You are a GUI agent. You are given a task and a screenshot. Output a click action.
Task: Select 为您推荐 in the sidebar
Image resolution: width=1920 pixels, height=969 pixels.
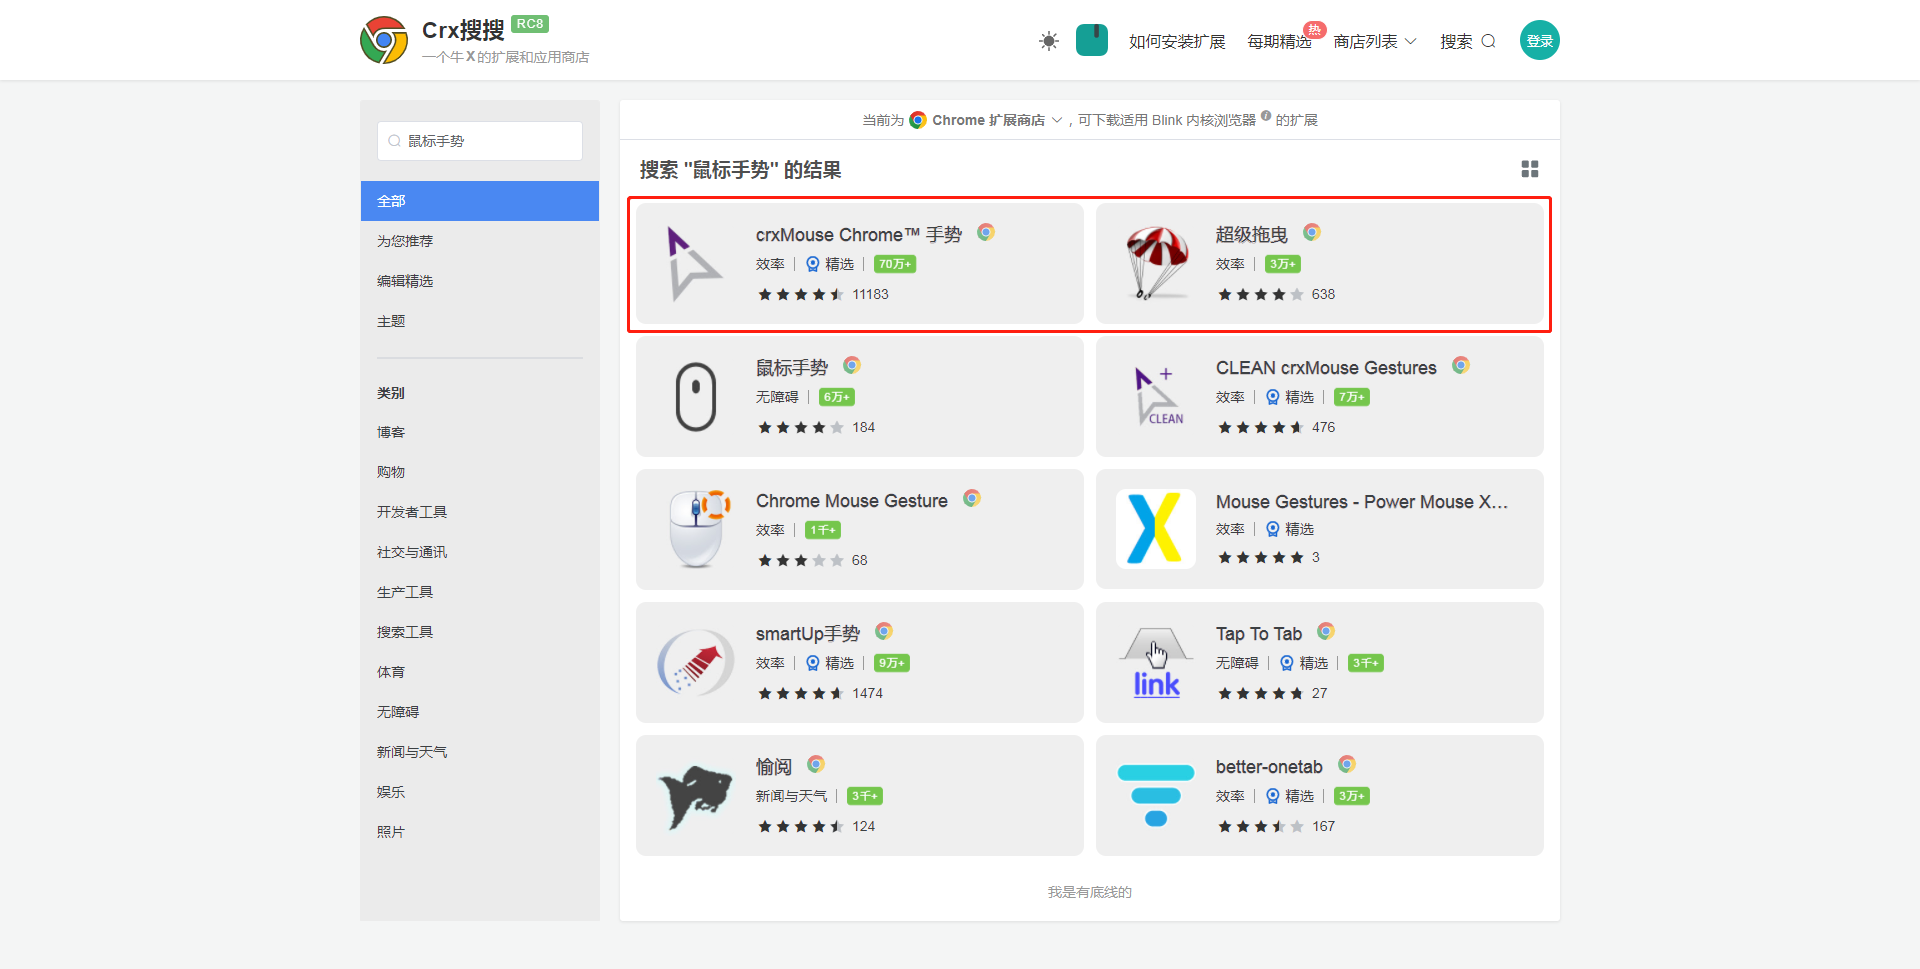click(x=405, y=241)
